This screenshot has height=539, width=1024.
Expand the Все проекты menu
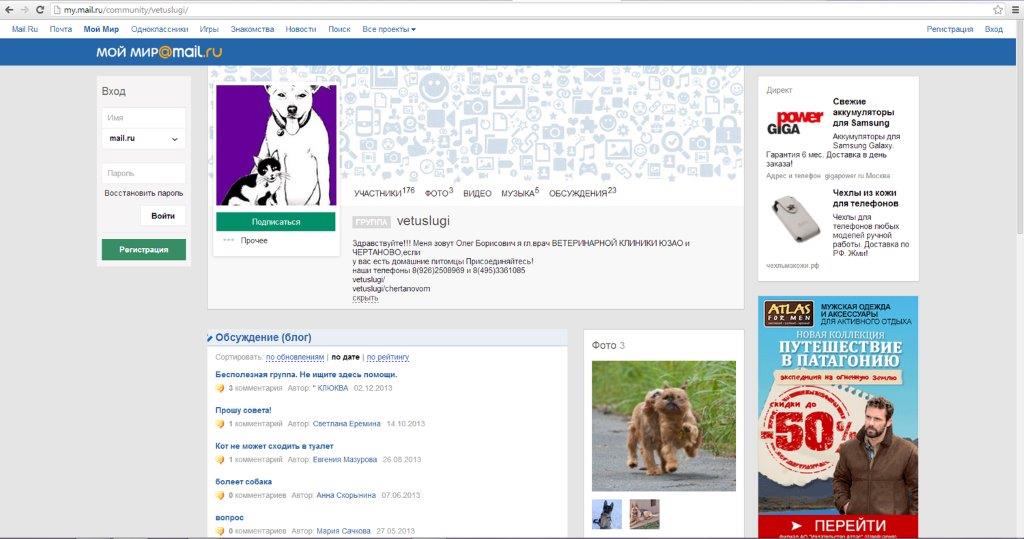389,29
